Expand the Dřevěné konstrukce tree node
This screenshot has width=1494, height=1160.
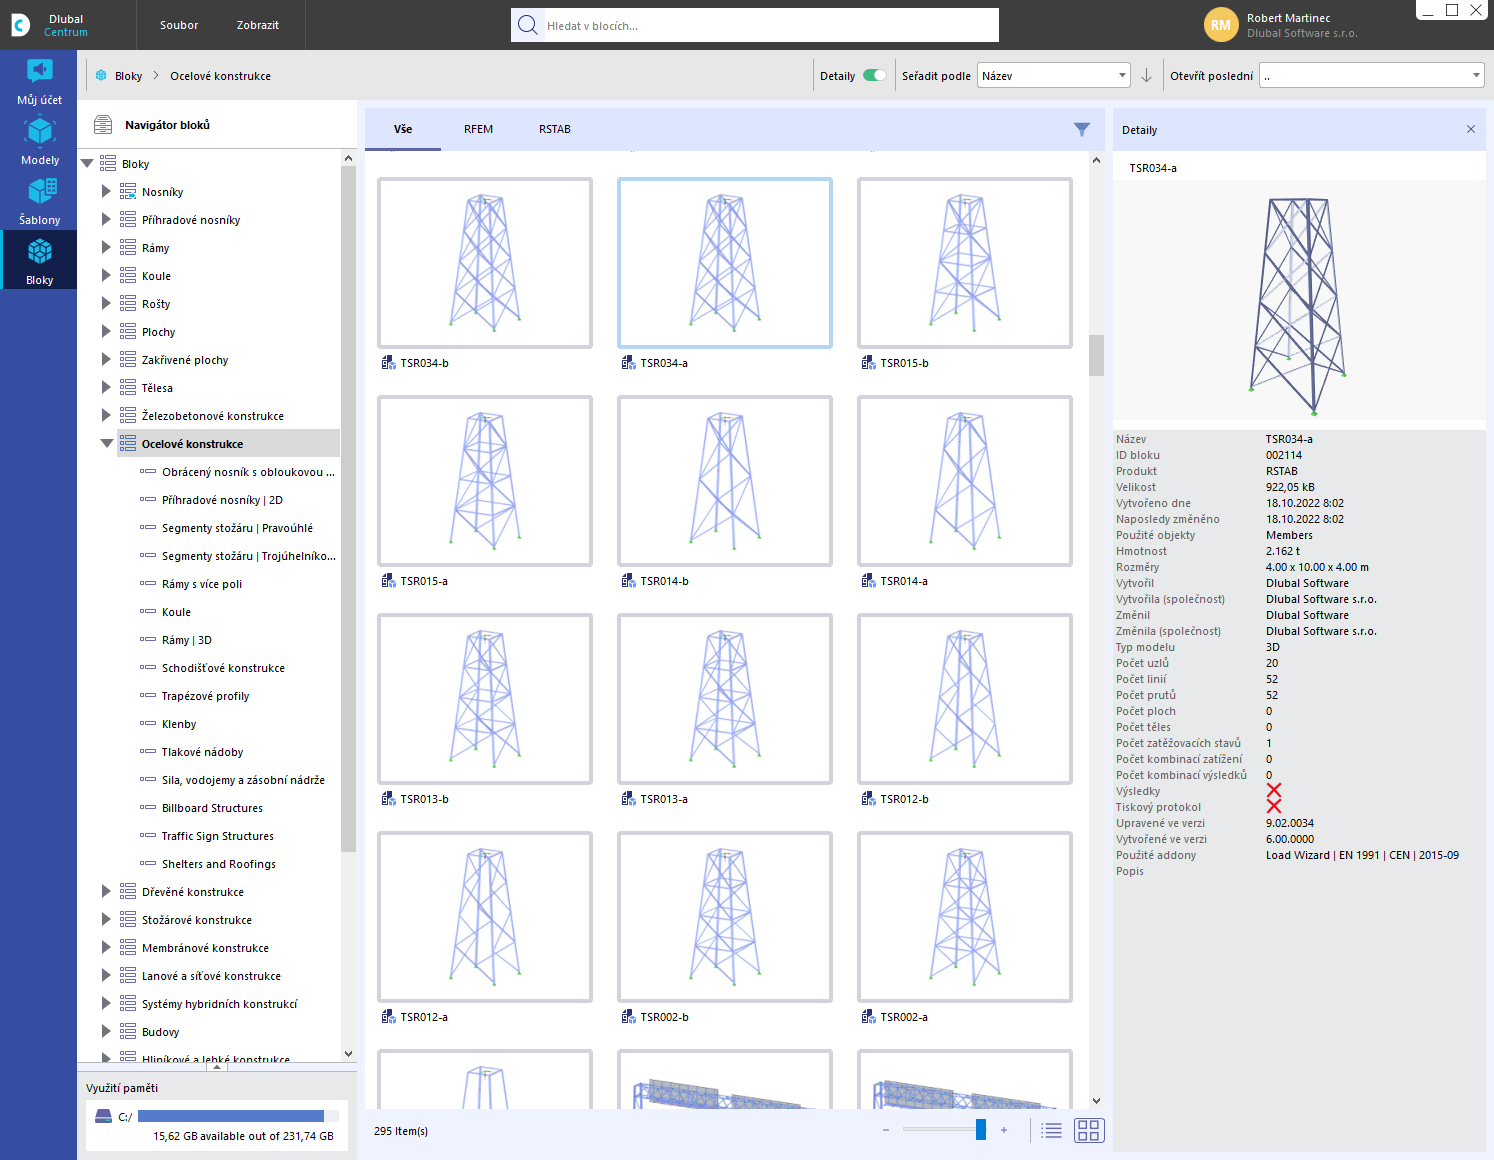106,891
